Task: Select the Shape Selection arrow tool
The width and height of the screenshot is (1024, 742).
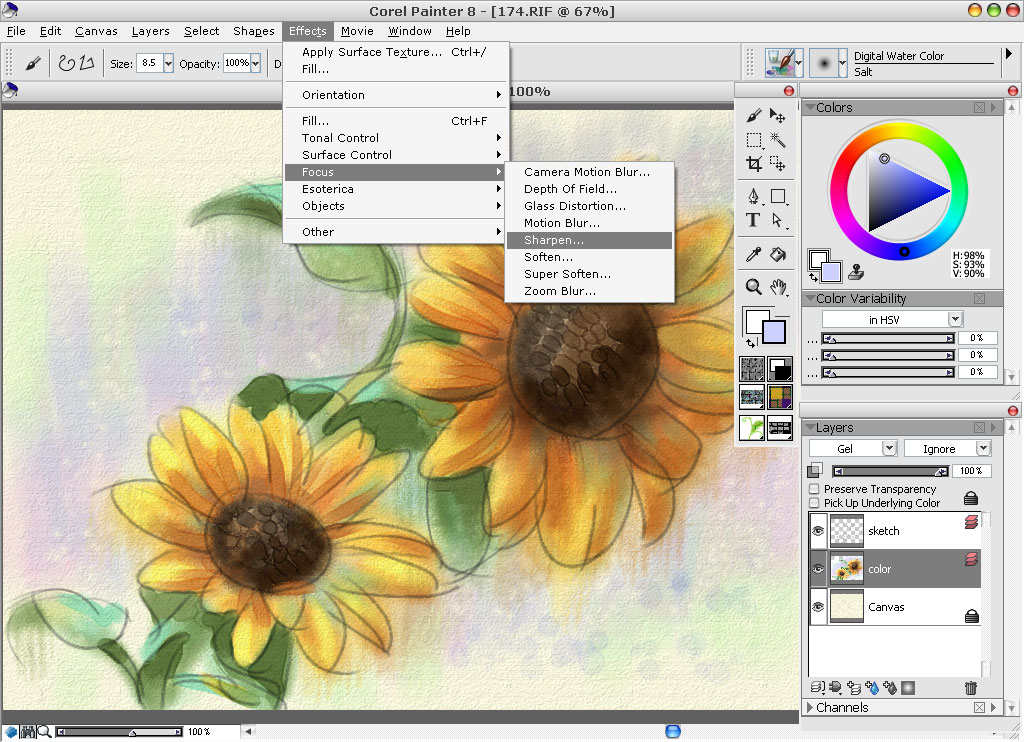Action: pyautogui.click(x=777, y=220)
